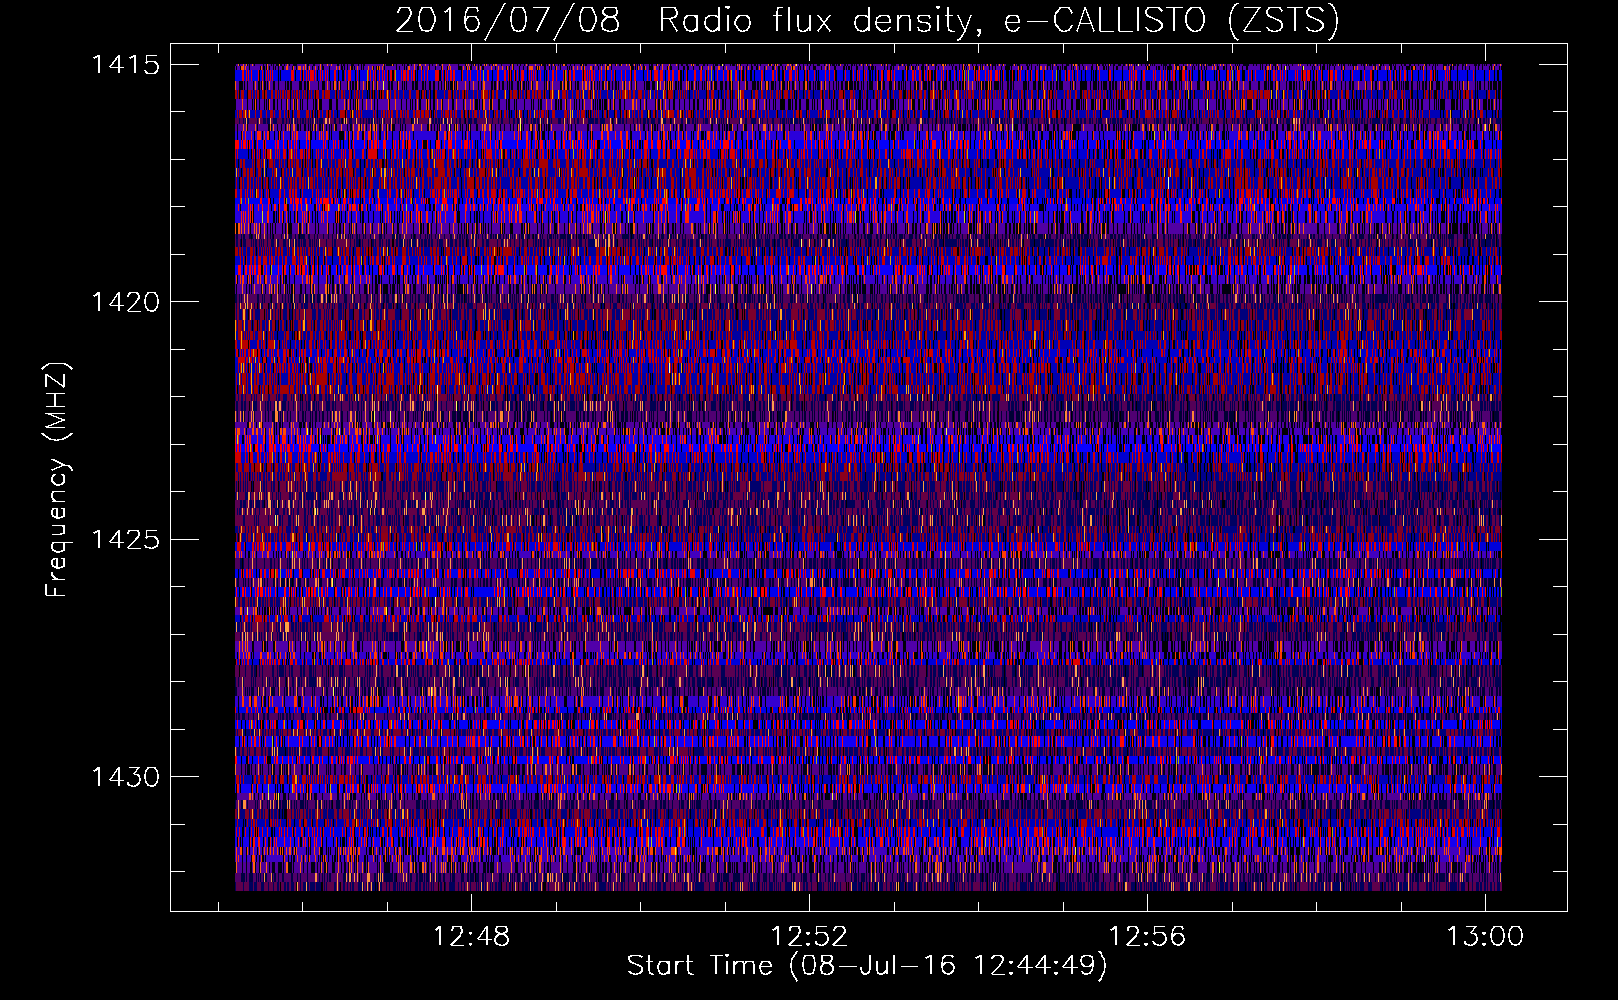Screen dimensions: 1618x1000
Task: Click the 12:52 time tick label
Action: pos(809,937)
